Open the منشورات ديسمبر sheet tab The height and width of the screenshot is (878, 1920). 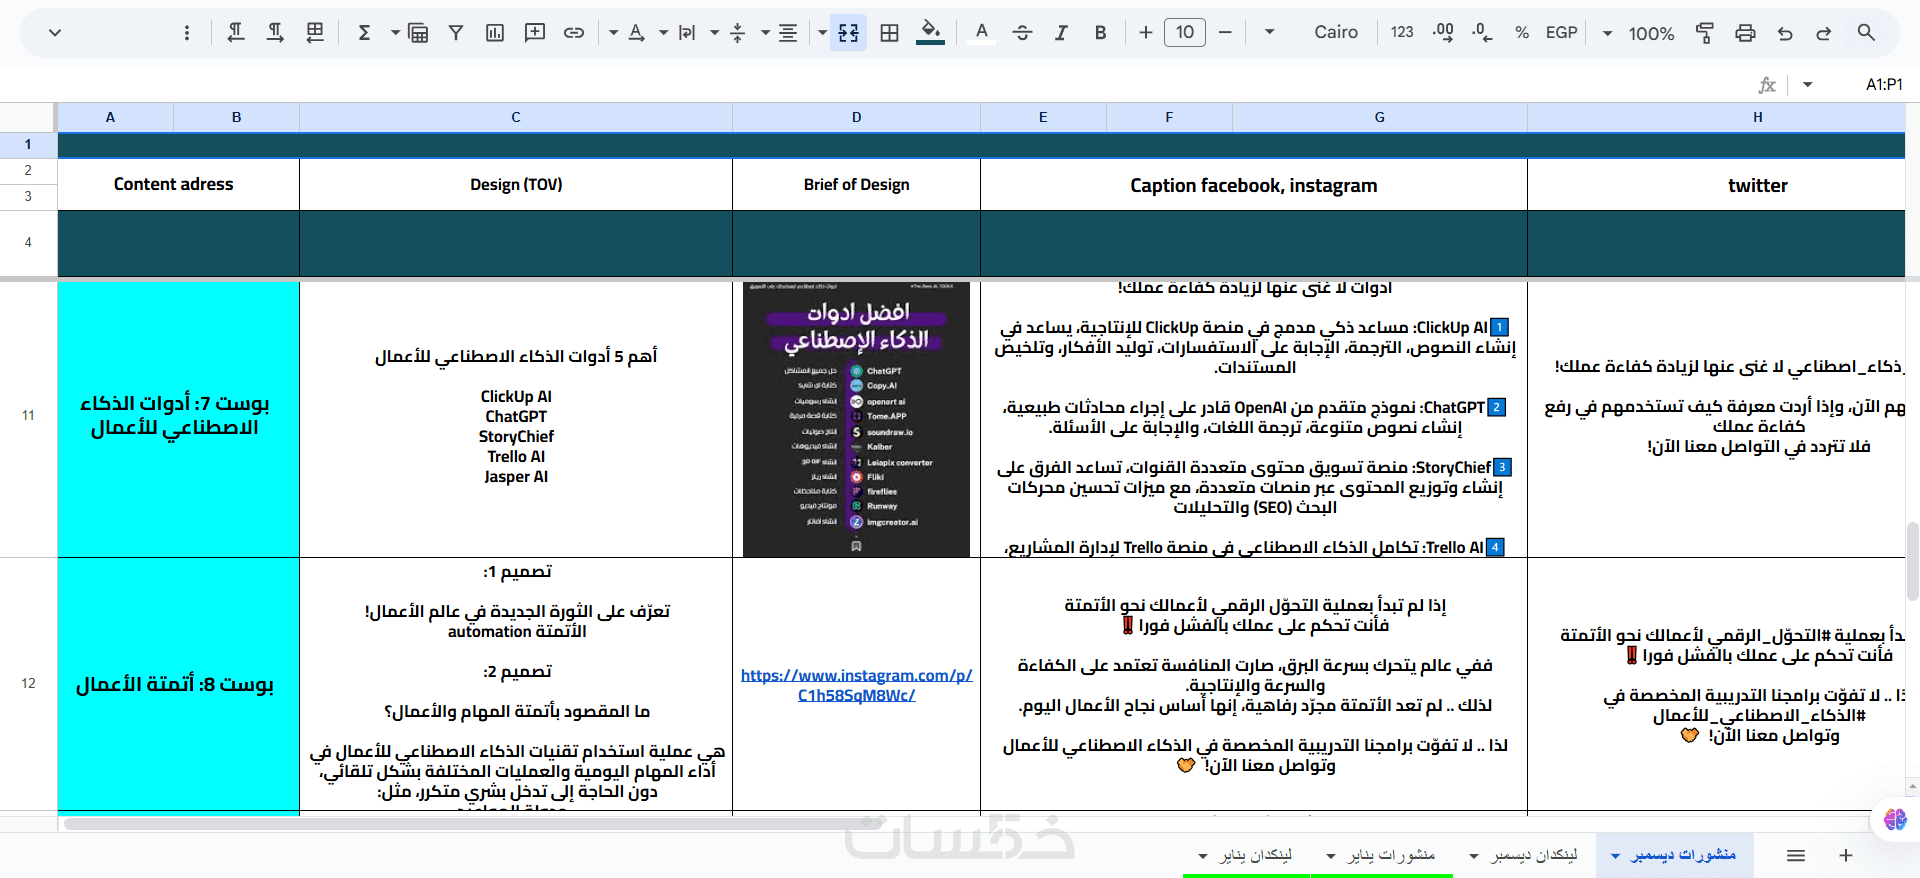(1675, 855)
